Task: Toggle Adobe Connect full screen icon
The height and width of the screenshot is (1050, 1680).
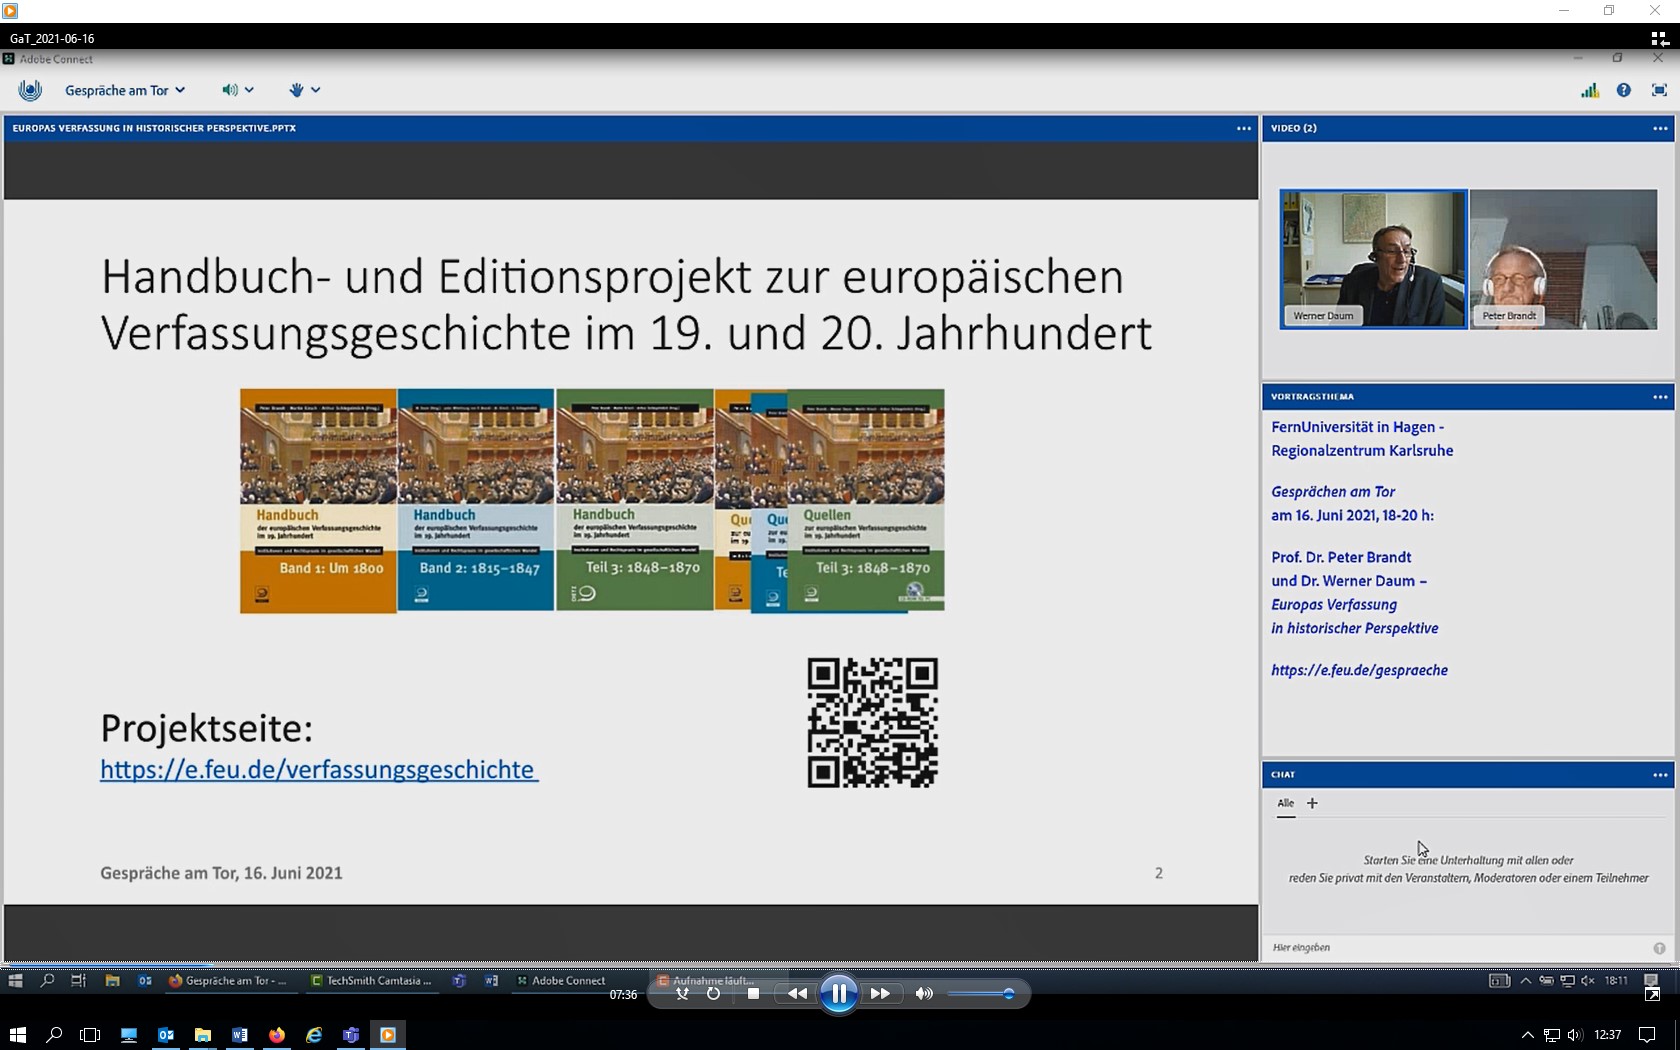Action: 1659,90
